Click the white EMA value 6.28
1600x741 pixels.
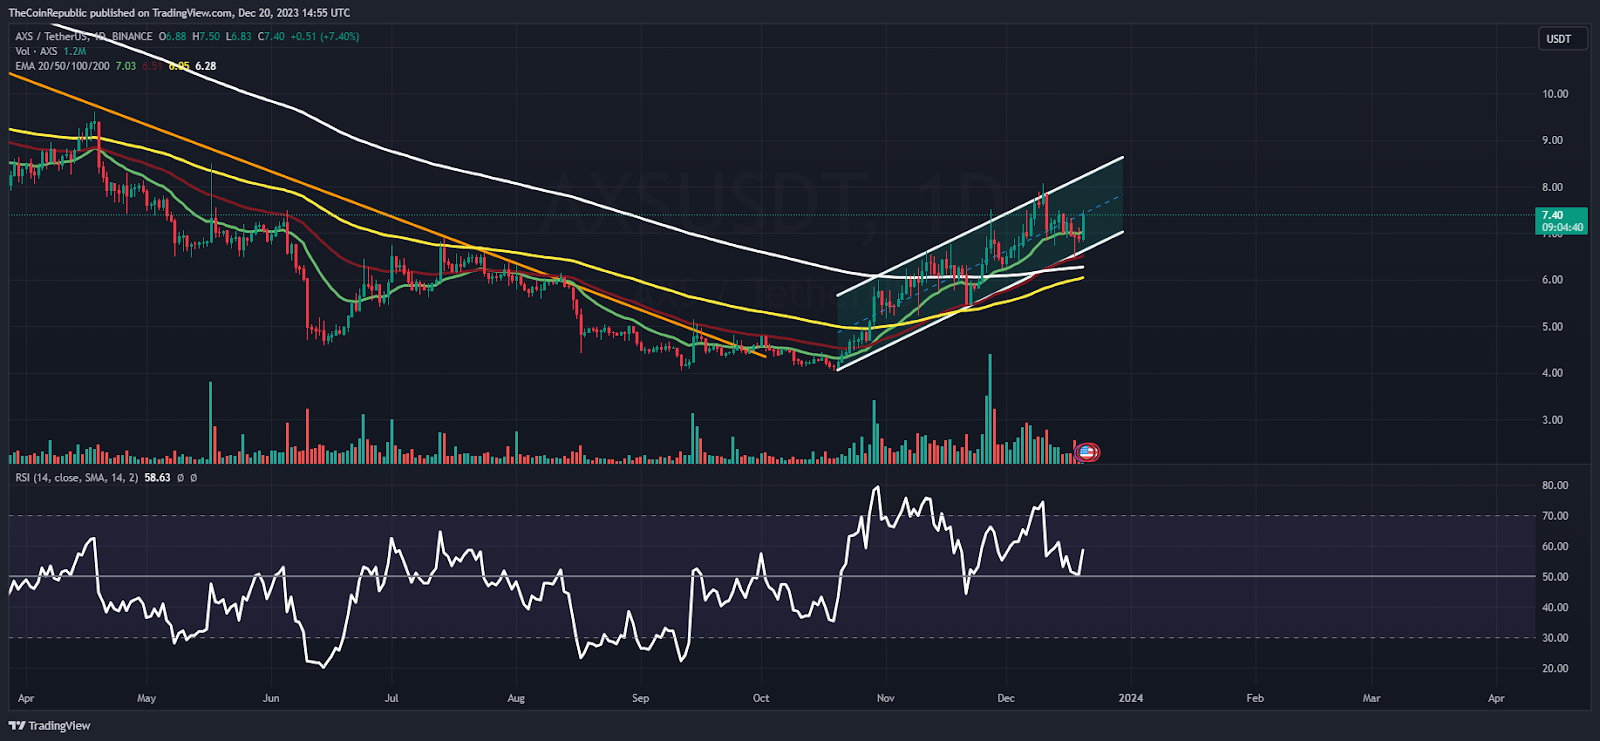tap(206, 66)
